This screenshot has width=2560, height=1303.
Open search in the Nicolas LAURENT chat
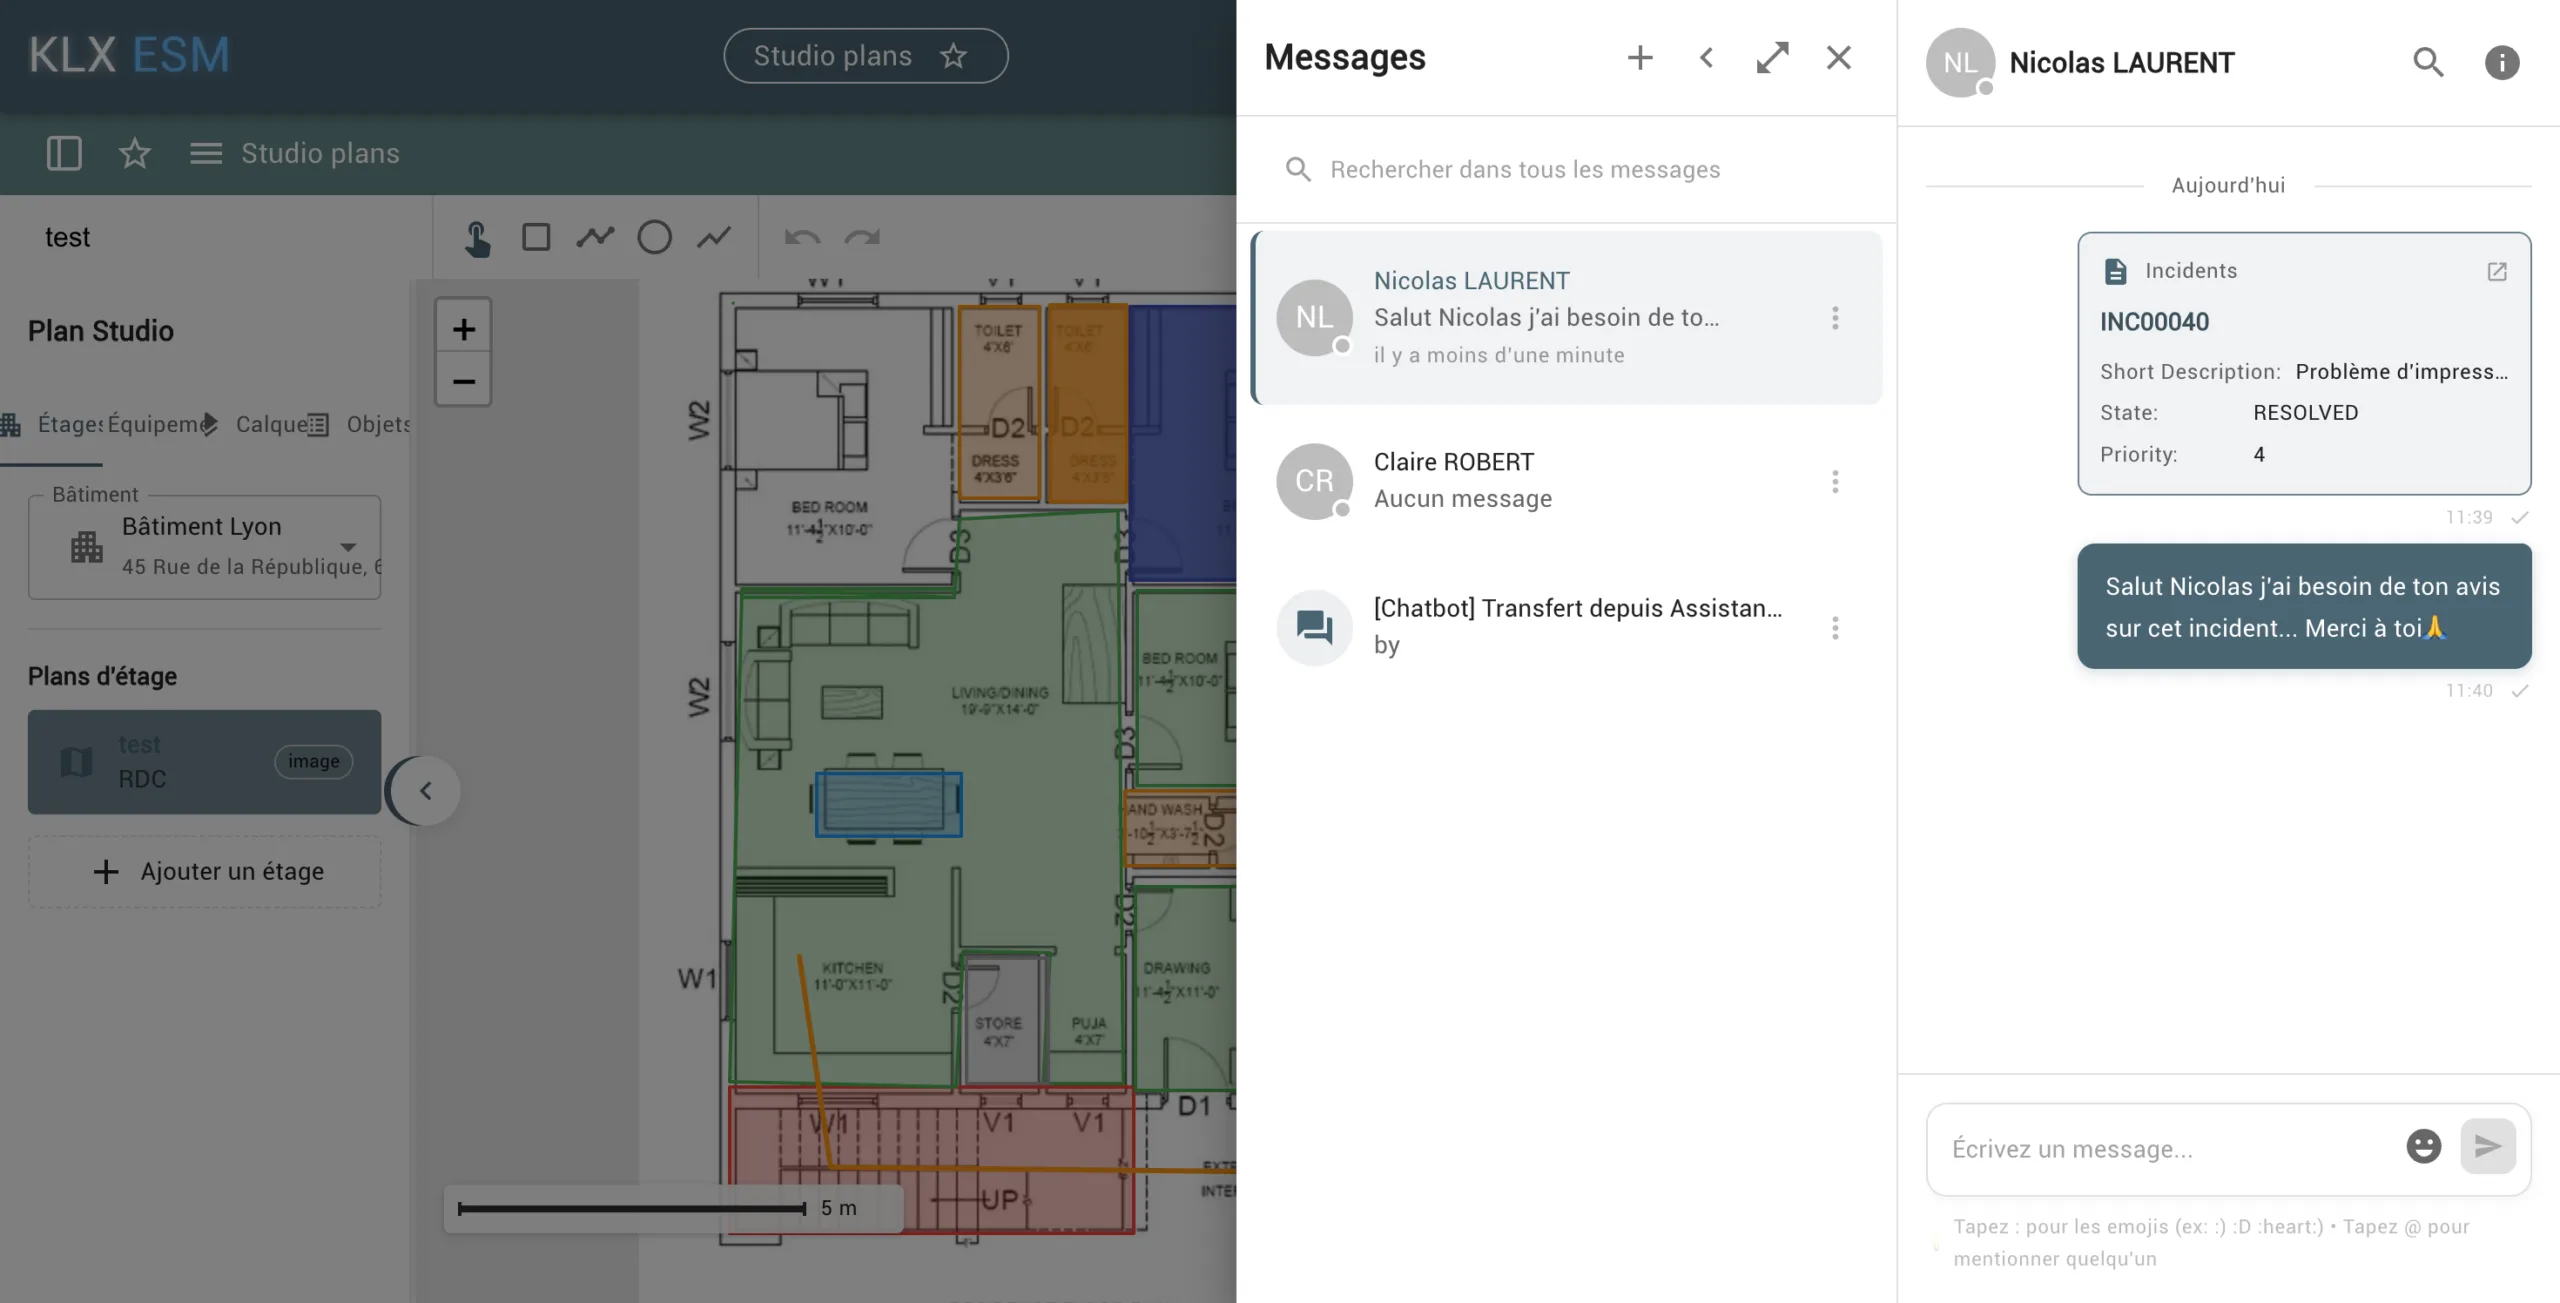click(x=2428, y=63)
